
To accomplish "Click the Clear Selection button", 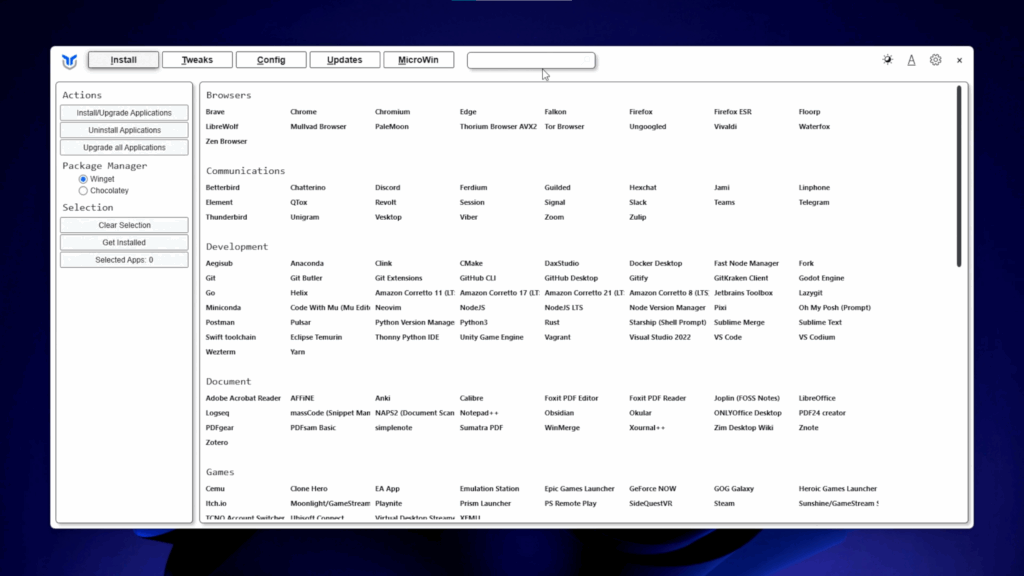I will 124,225.
